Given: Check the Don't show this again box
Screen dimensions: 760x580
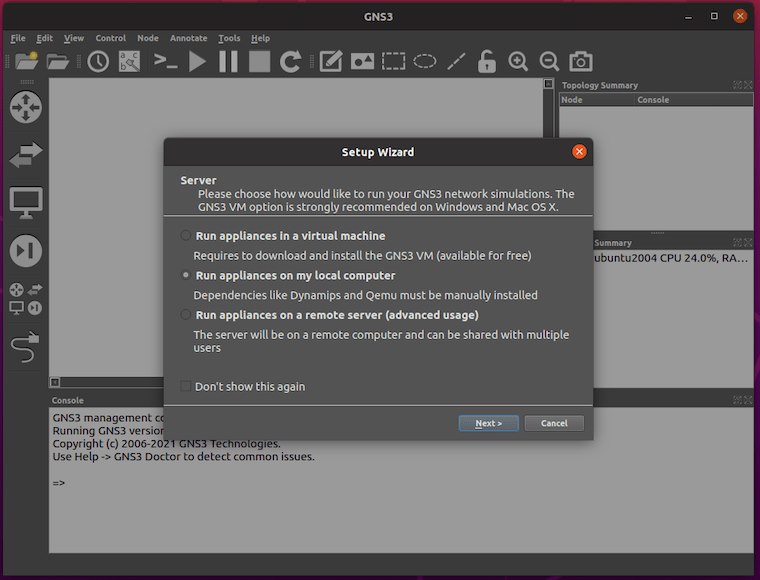Looking at the screenshot, I should (185, 386).
